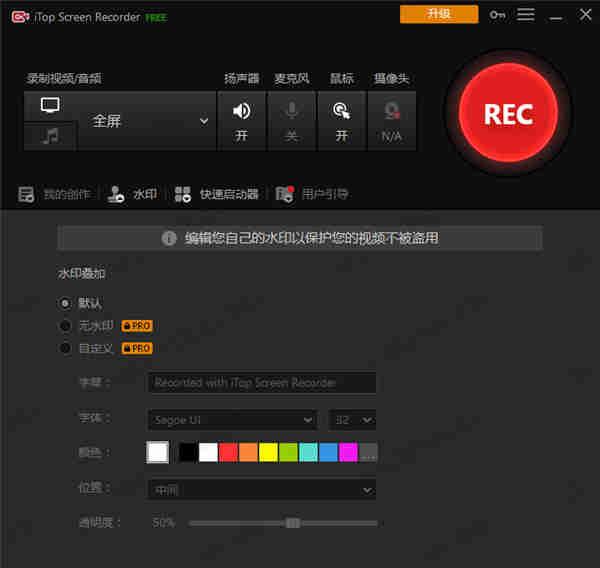This screenshot has width=600, height=568.
Task: Select the 默认 watermark radio button
Action: tap(66, 302)
